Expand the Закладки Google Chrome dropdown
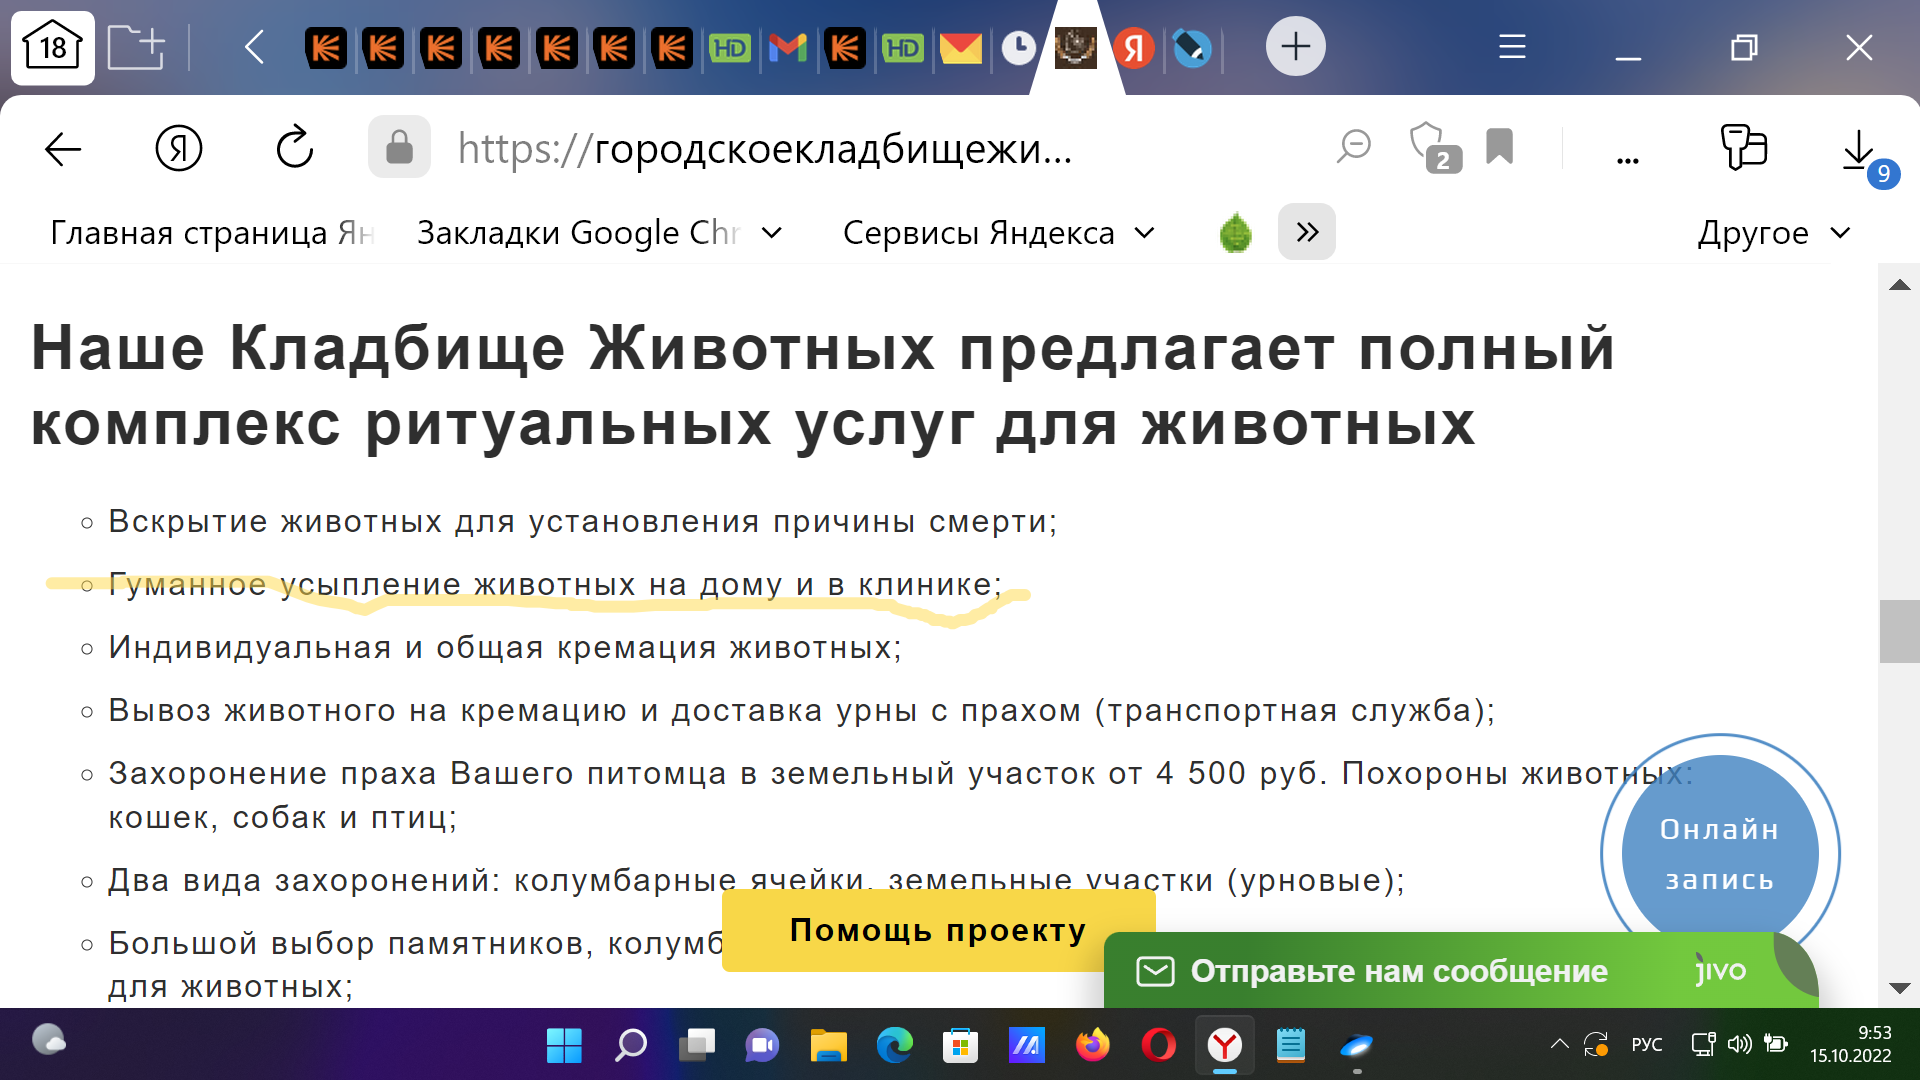1920x1080 pixels. pos(770,232)
